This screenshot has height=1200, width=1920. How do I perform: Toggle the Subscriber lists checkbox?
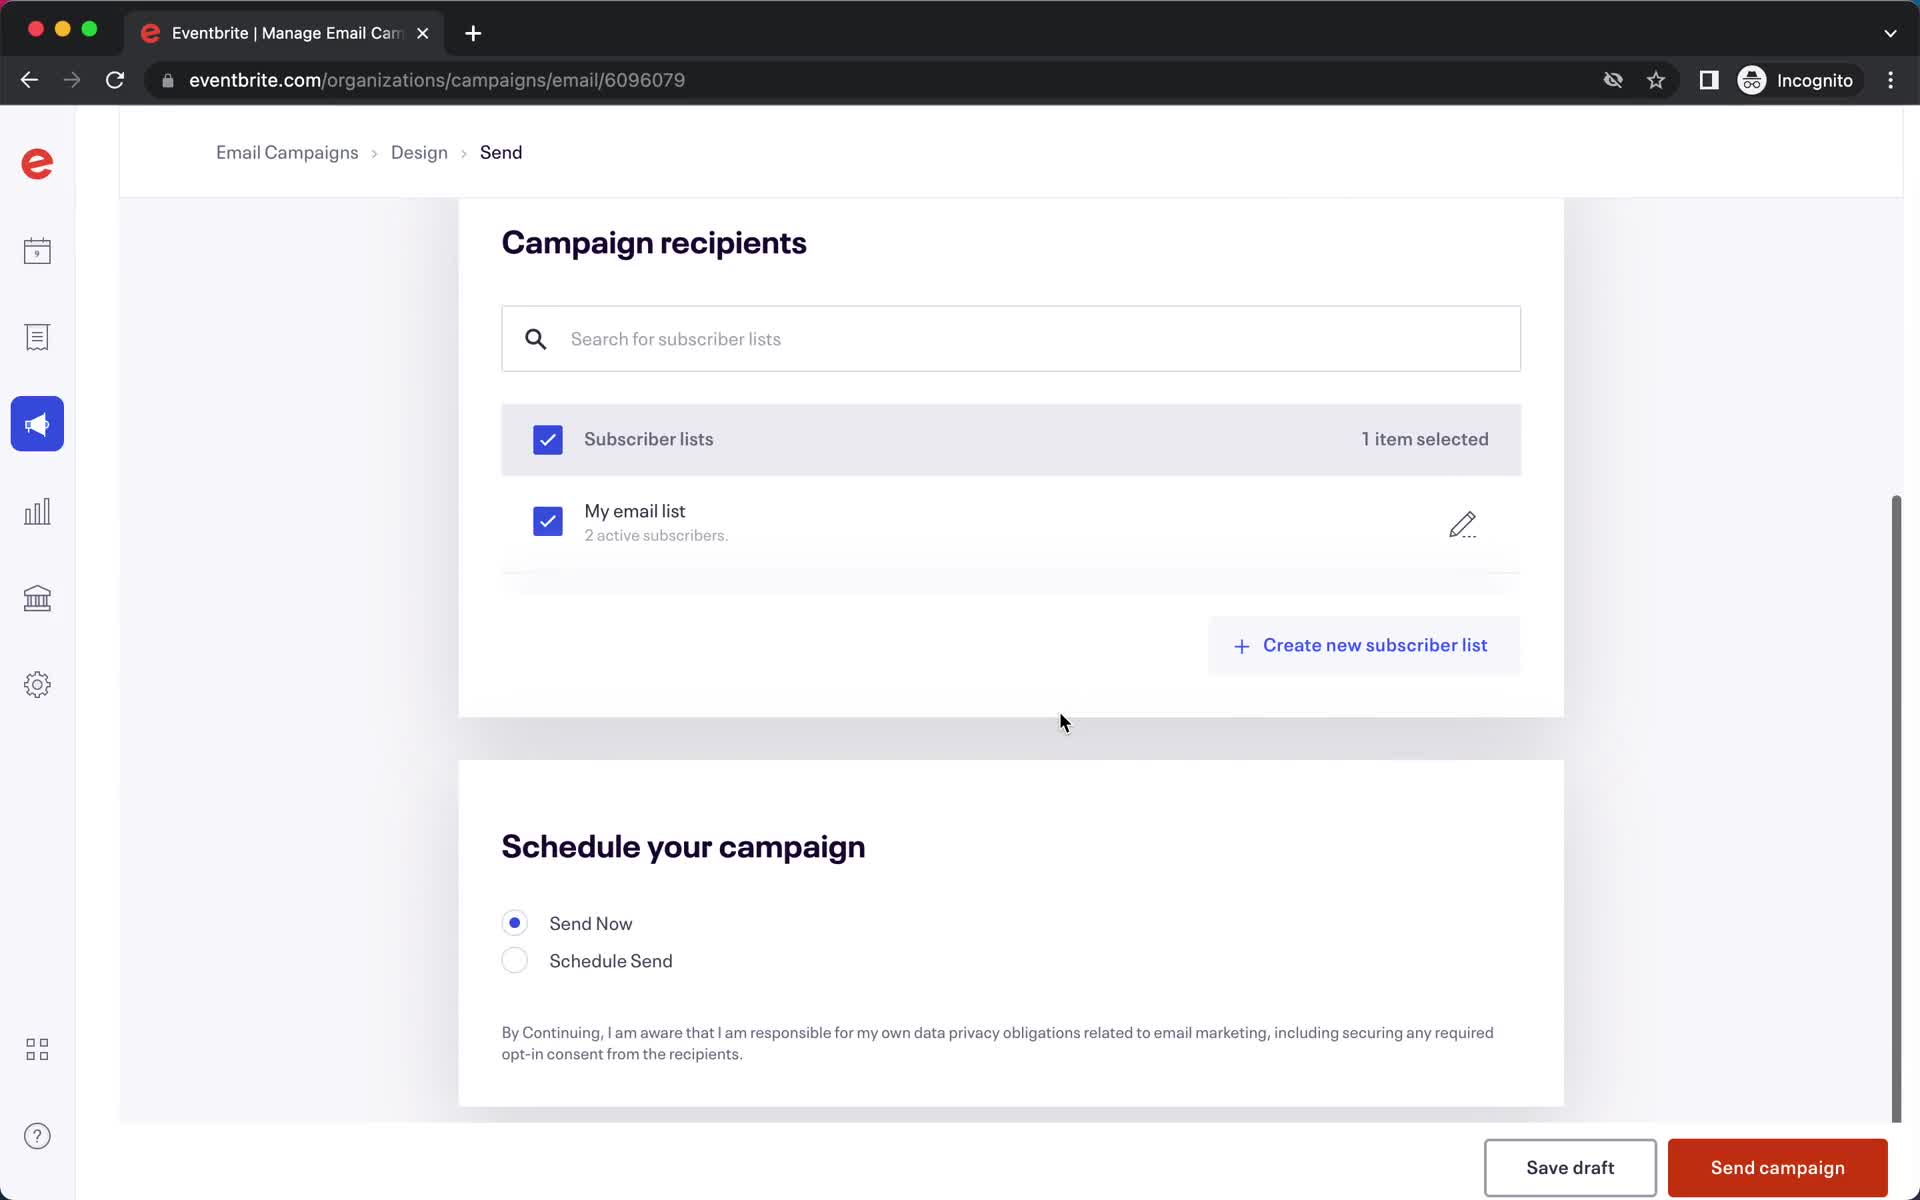pyautogui.click(x=549, y=438)
